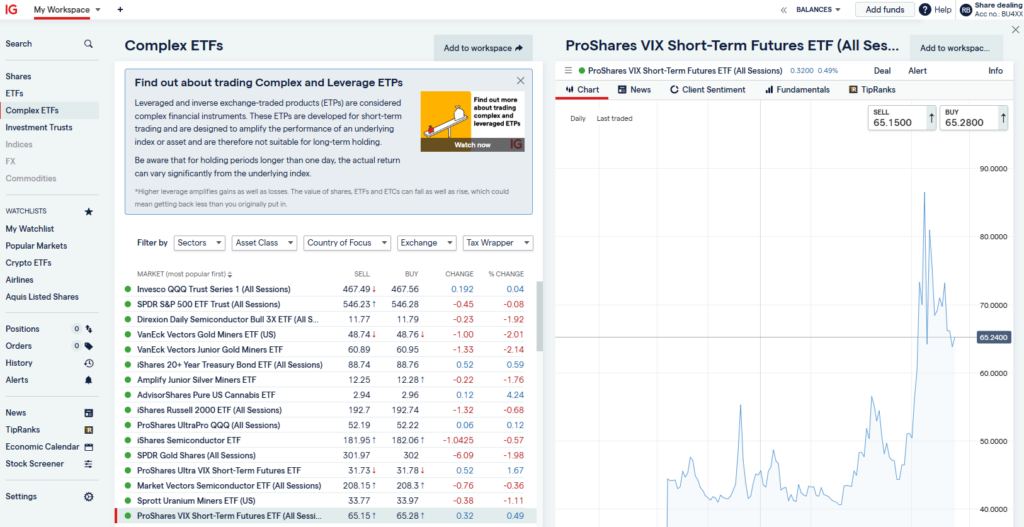Switch to the News tab

click(x=635, y=89)
